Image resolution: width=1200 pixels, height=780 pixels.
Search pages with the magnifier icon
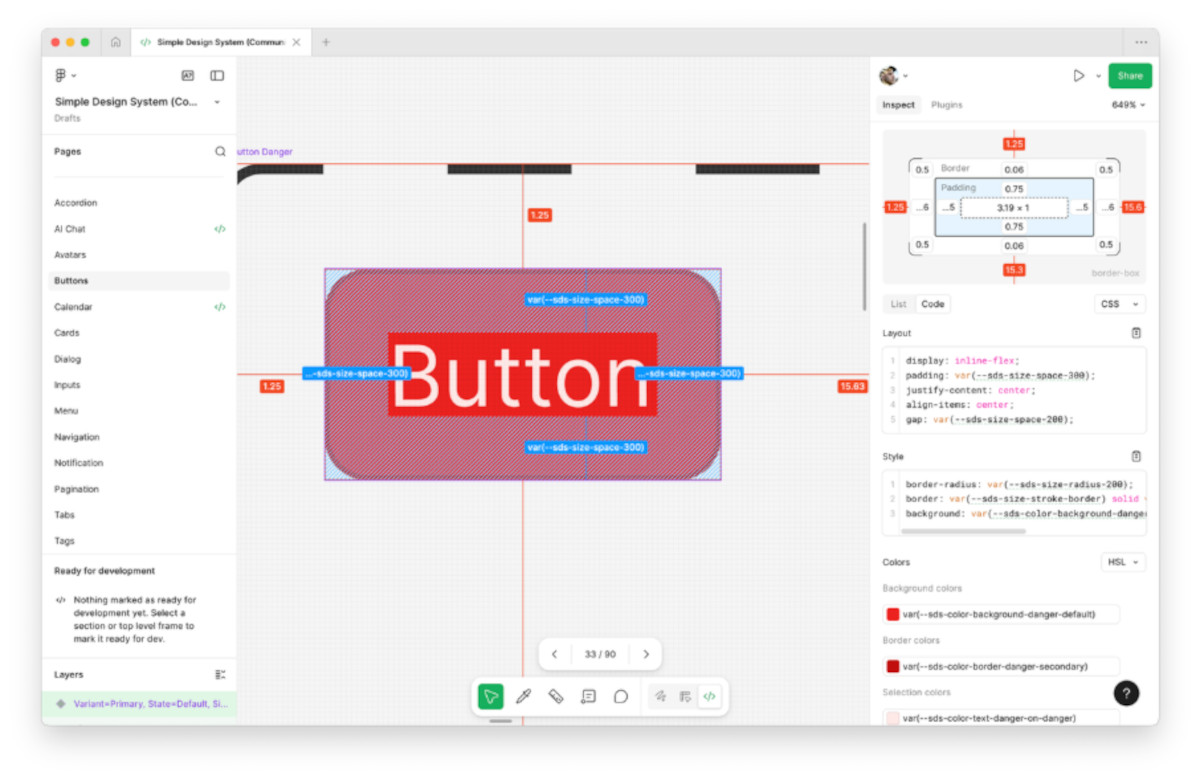pos(220,152)
